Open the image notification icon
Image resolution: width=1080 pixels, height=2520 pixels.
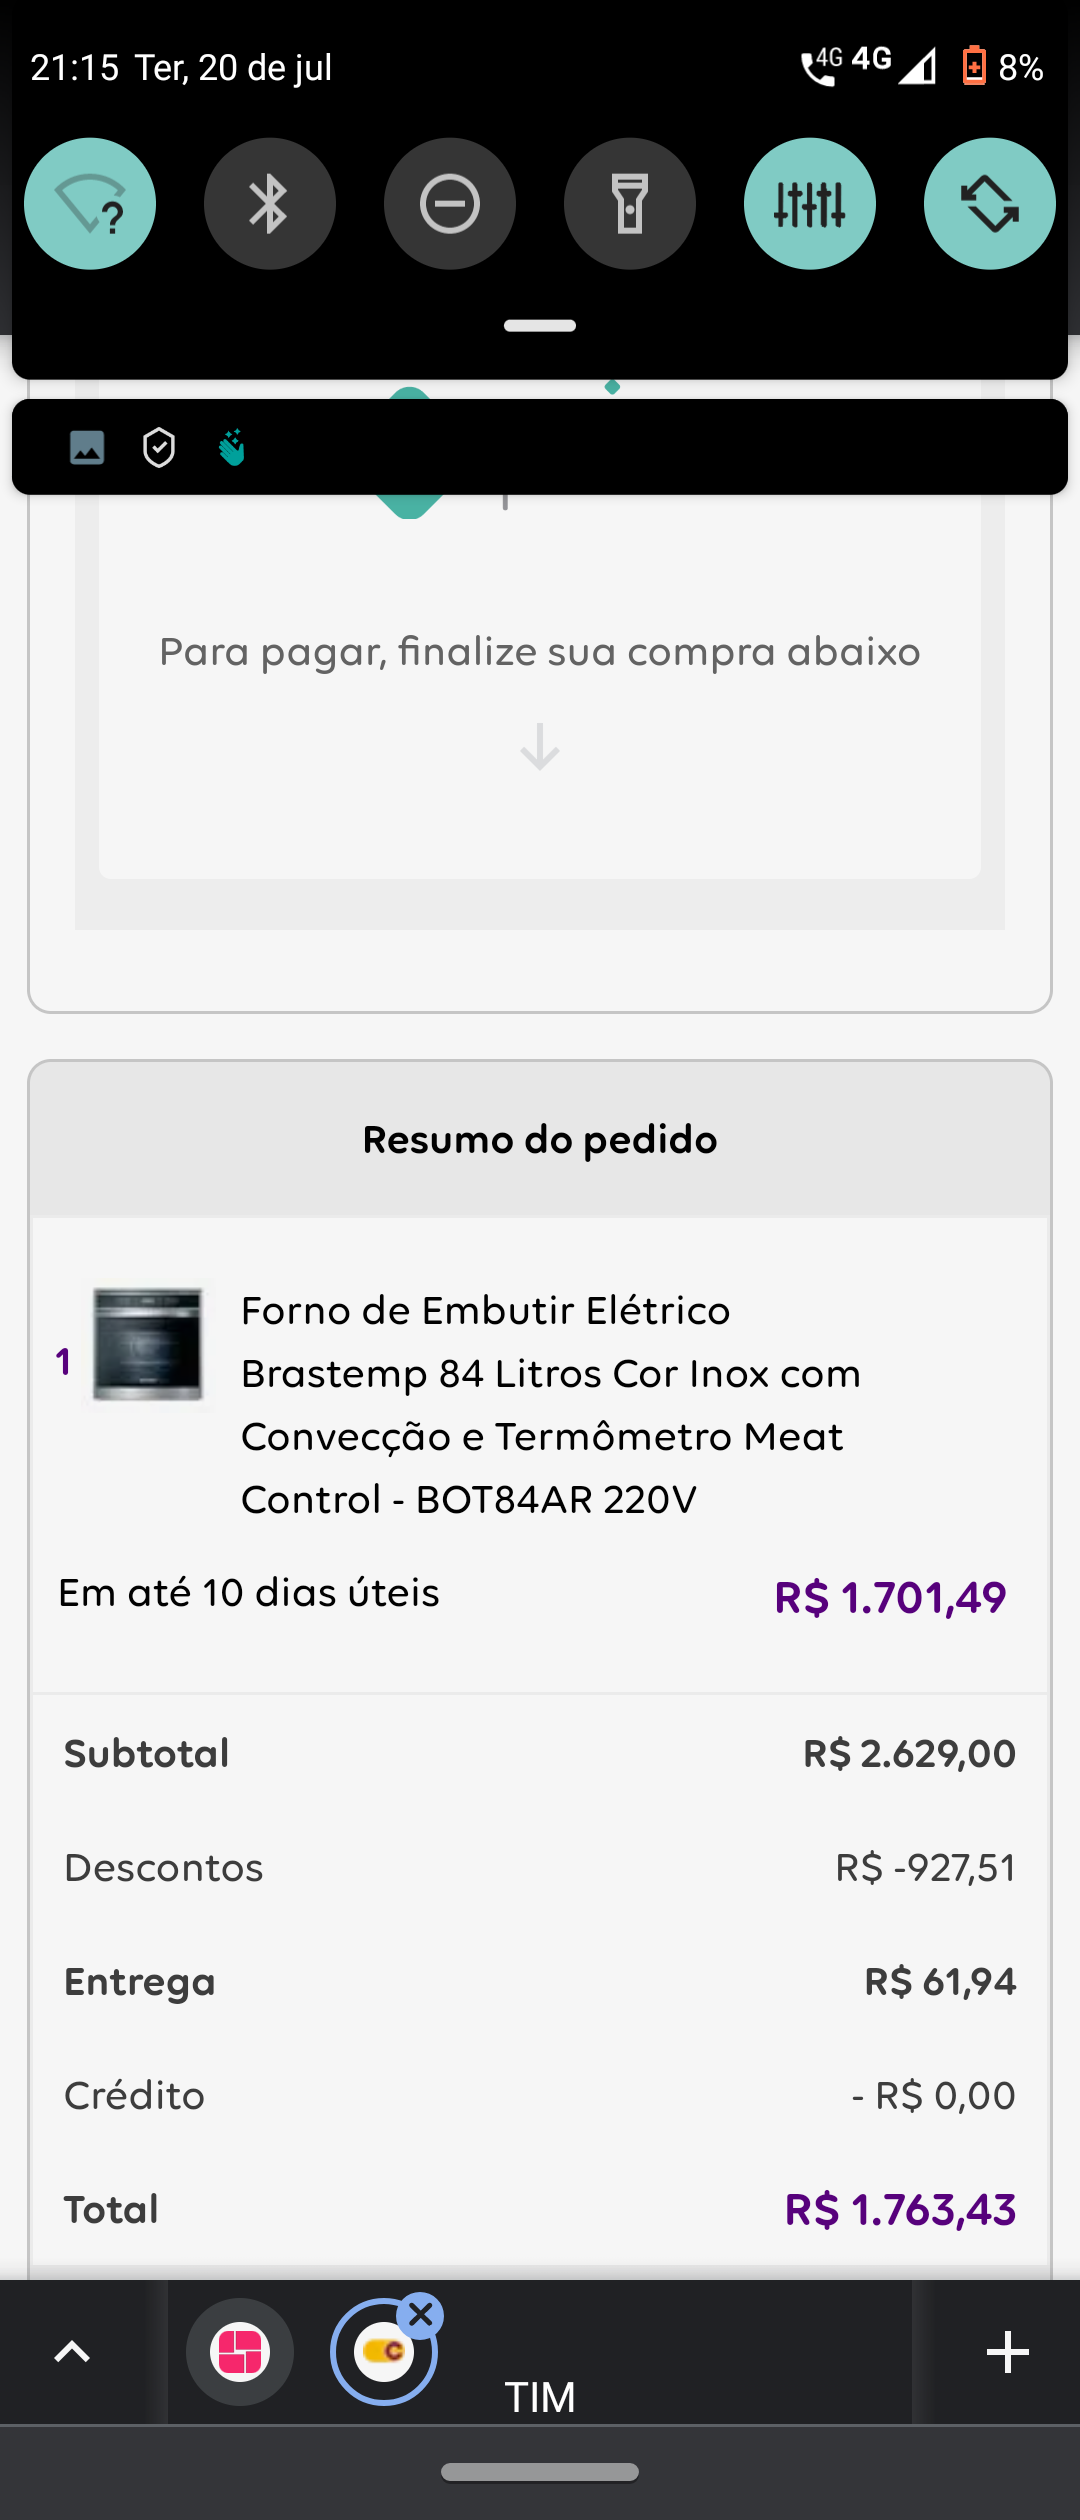click(x=87, y=447)
